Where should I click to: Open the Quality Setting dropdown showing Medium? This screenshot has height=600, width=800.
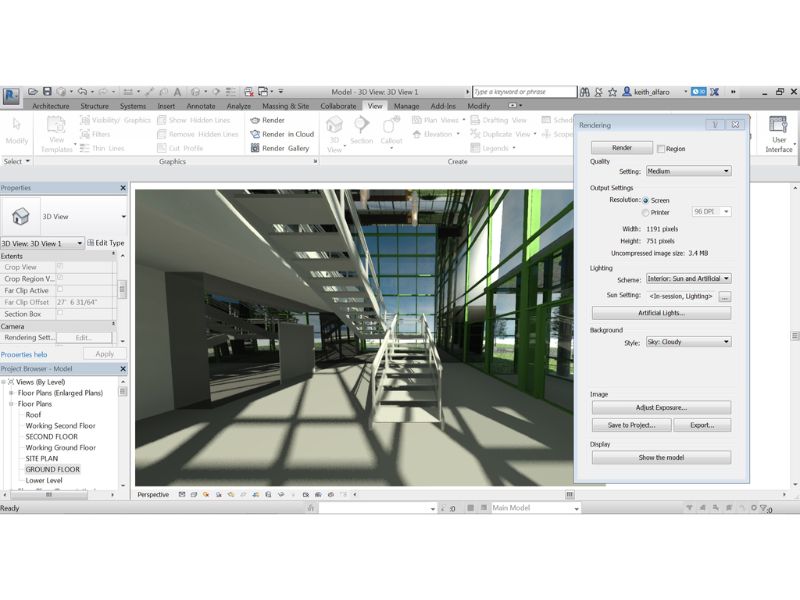(687, 171)
